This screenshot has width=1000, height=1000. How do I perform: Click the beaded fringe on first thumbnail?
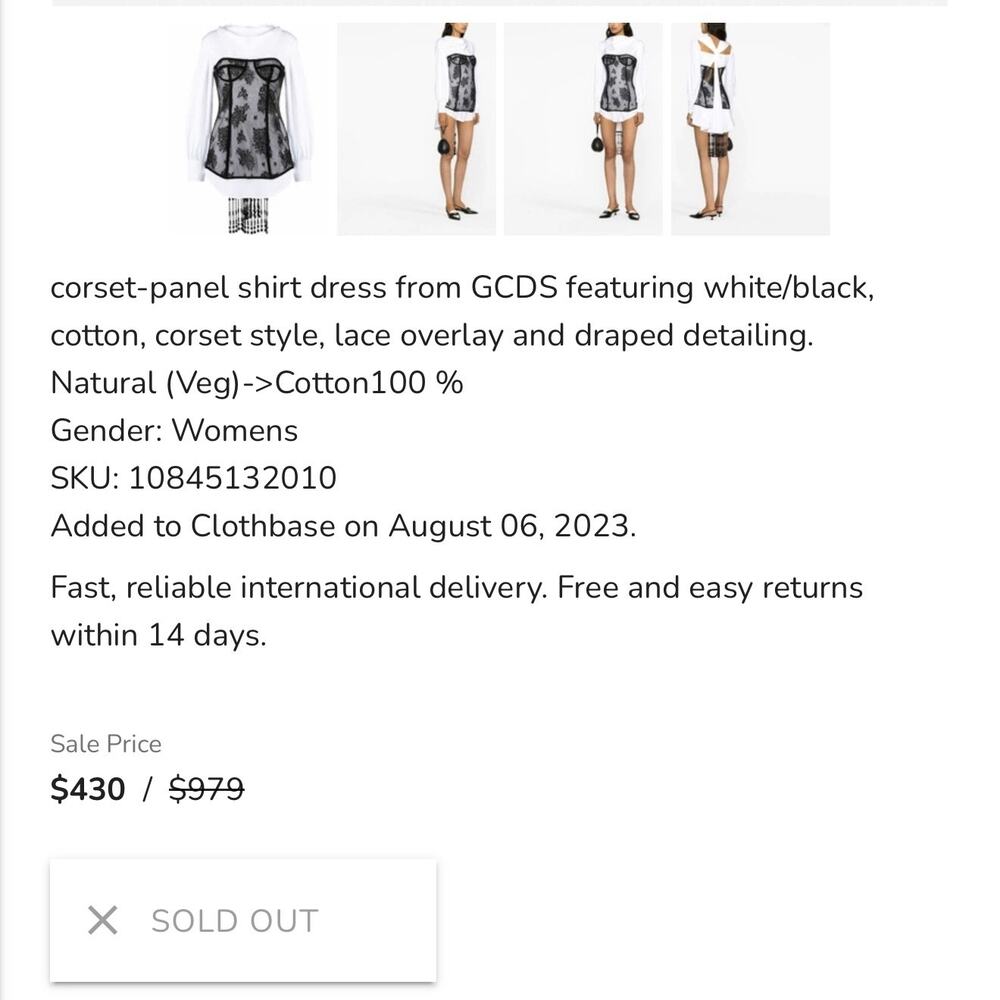(x=249, y=215)
